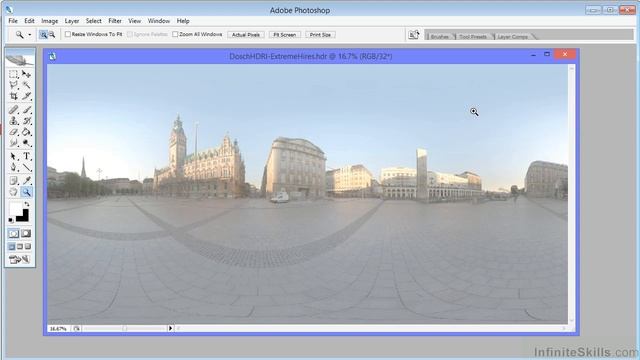This screenshot has height=360, width=640.
Task: Open the Layer menu
Action: pyautogui.click(x=72, y=21)
